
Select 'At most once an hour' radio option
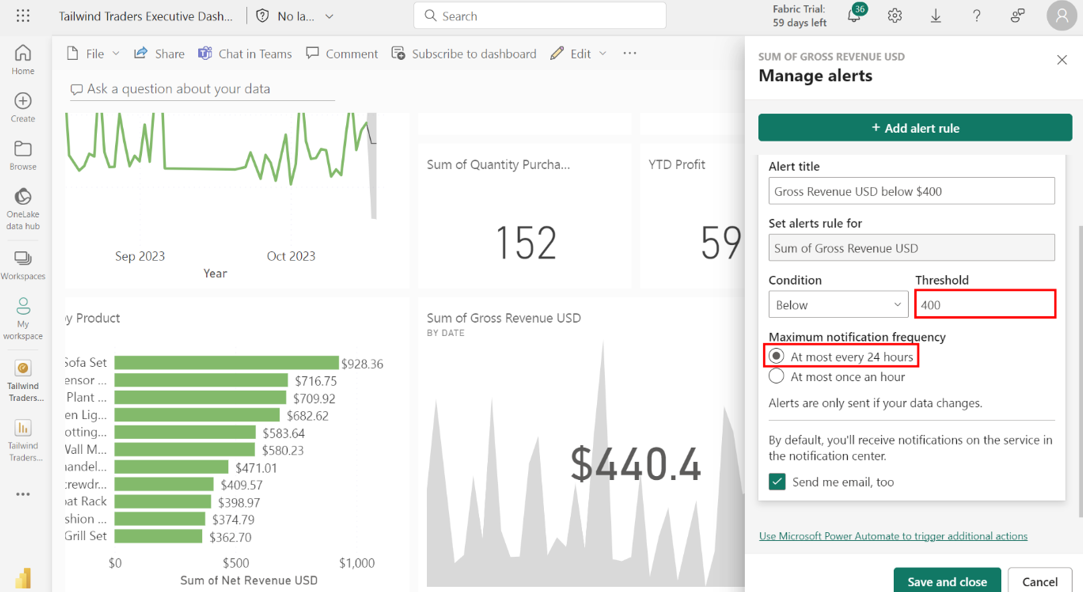777,377
